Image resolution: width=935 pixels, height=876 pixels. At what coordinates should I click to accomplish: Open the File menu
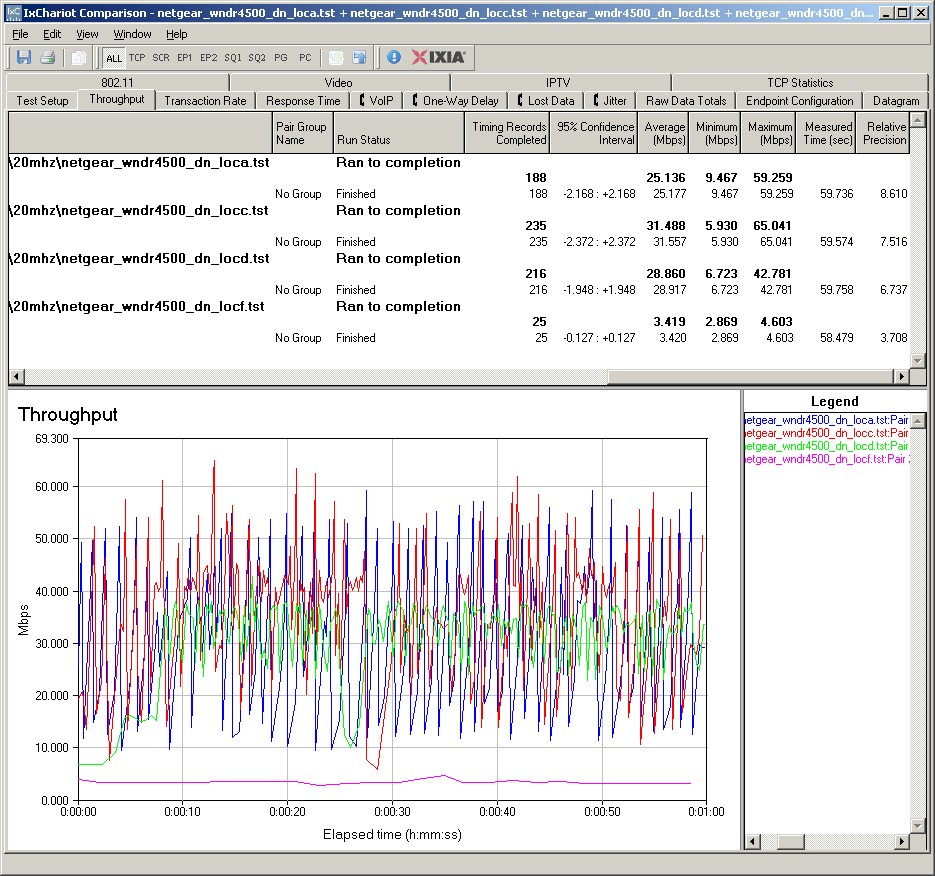click(x=20, y=34)
